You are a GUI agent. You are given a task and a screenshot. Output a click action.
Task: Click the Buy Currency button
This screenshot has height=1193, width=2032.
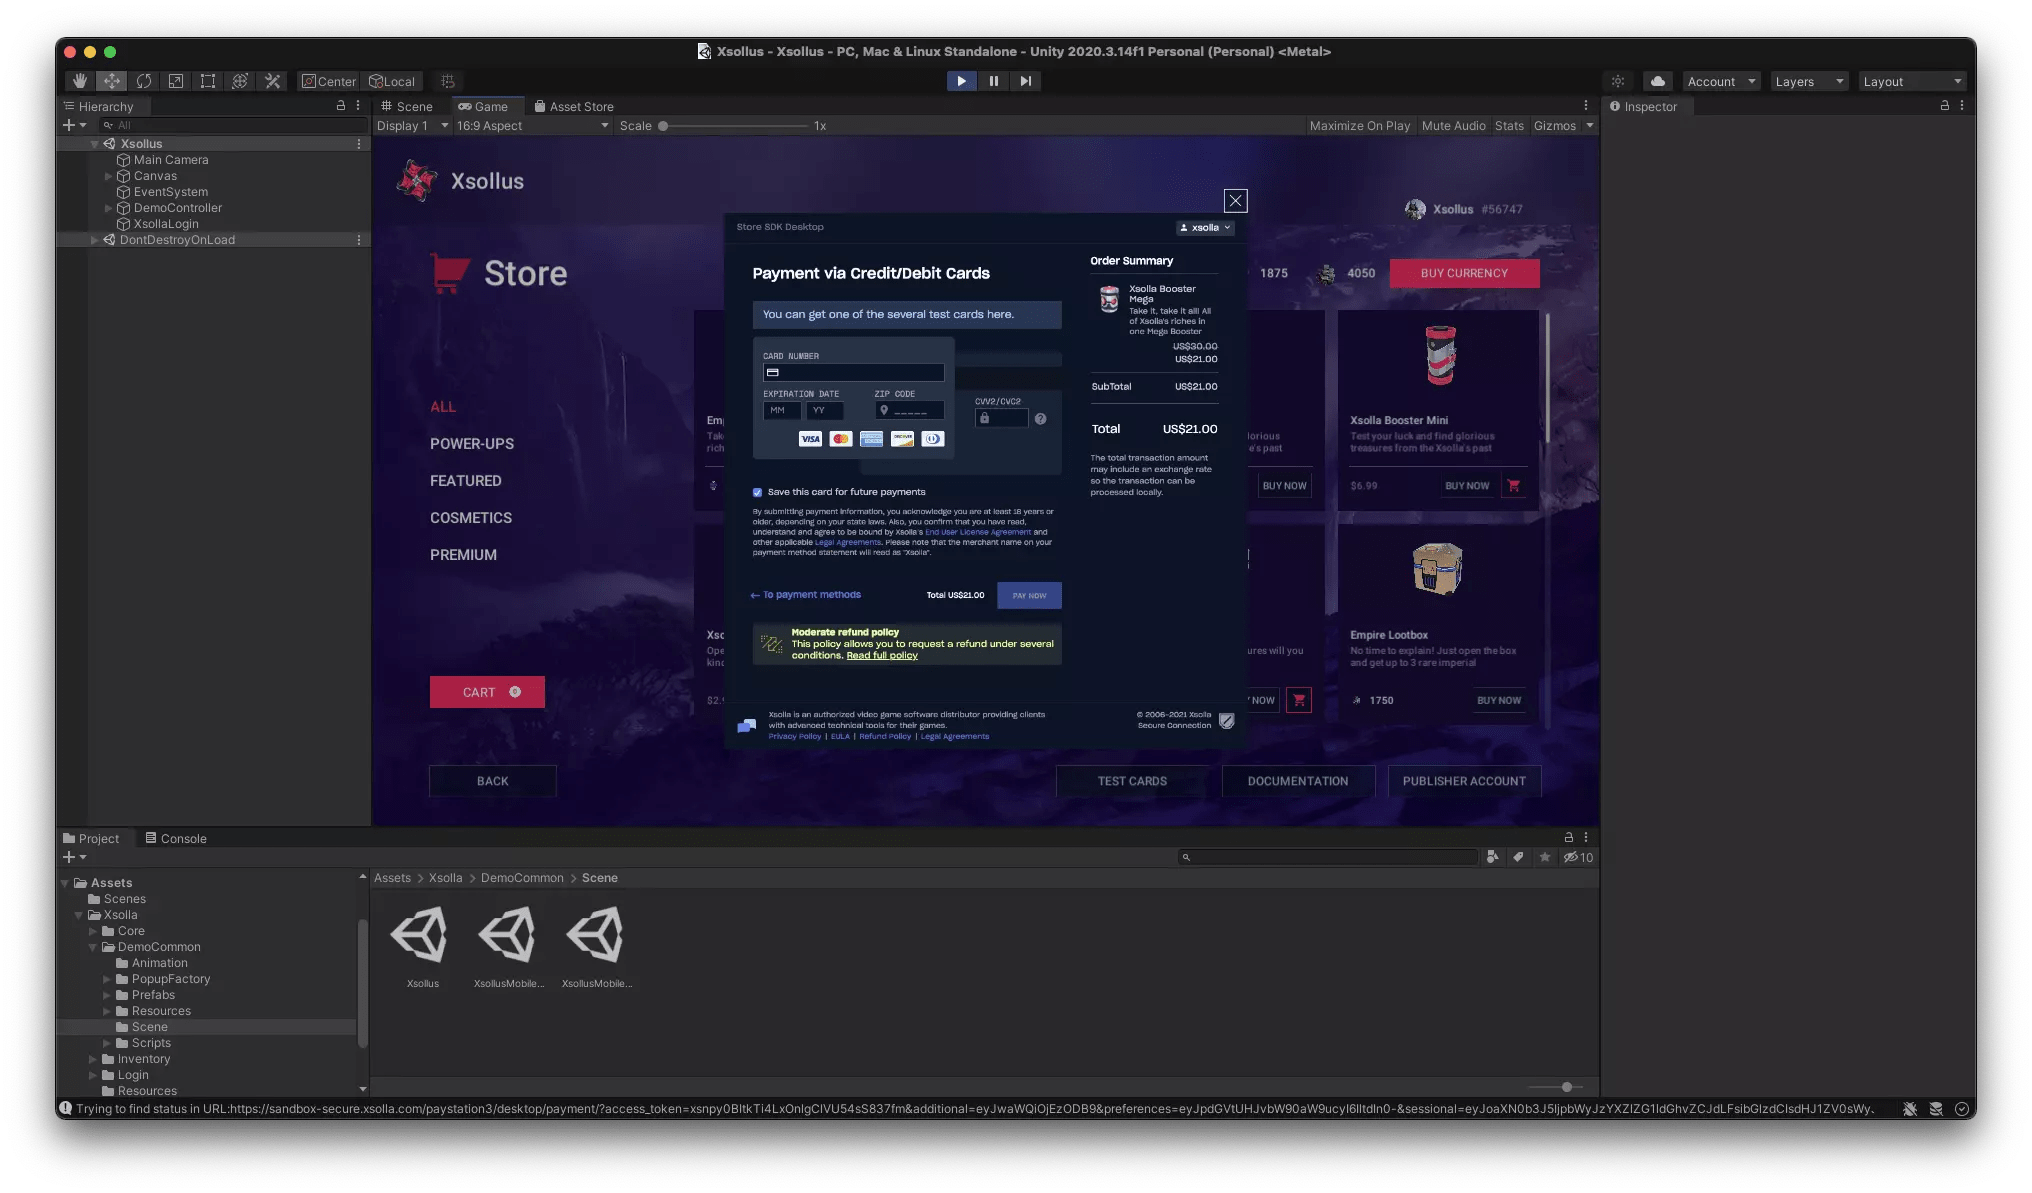click(1464, 273)
